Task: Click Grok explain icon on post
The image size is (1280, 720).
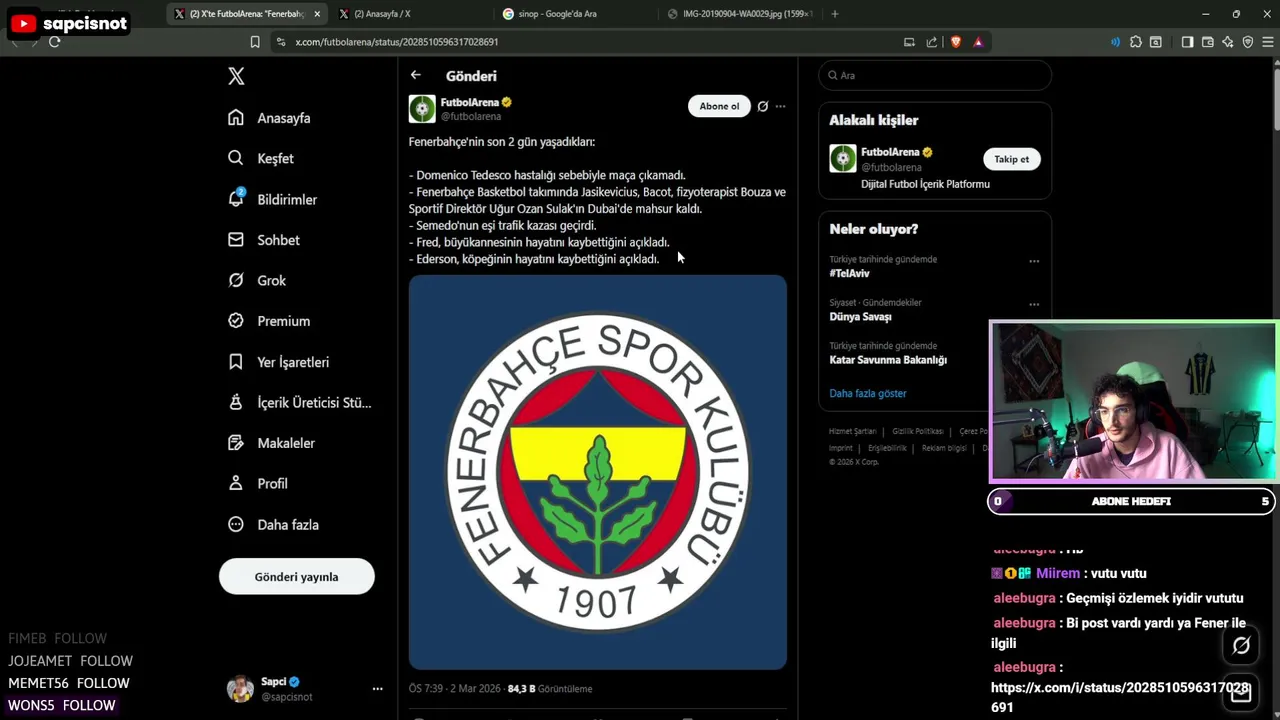Action: tap(763, 106)
